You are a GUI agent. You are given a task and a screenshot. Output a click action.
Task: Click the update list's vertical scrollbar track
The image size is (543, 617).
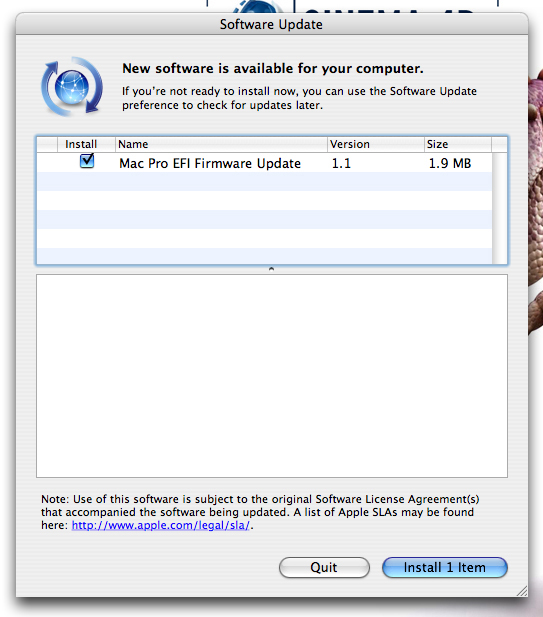tap(500, 208)
